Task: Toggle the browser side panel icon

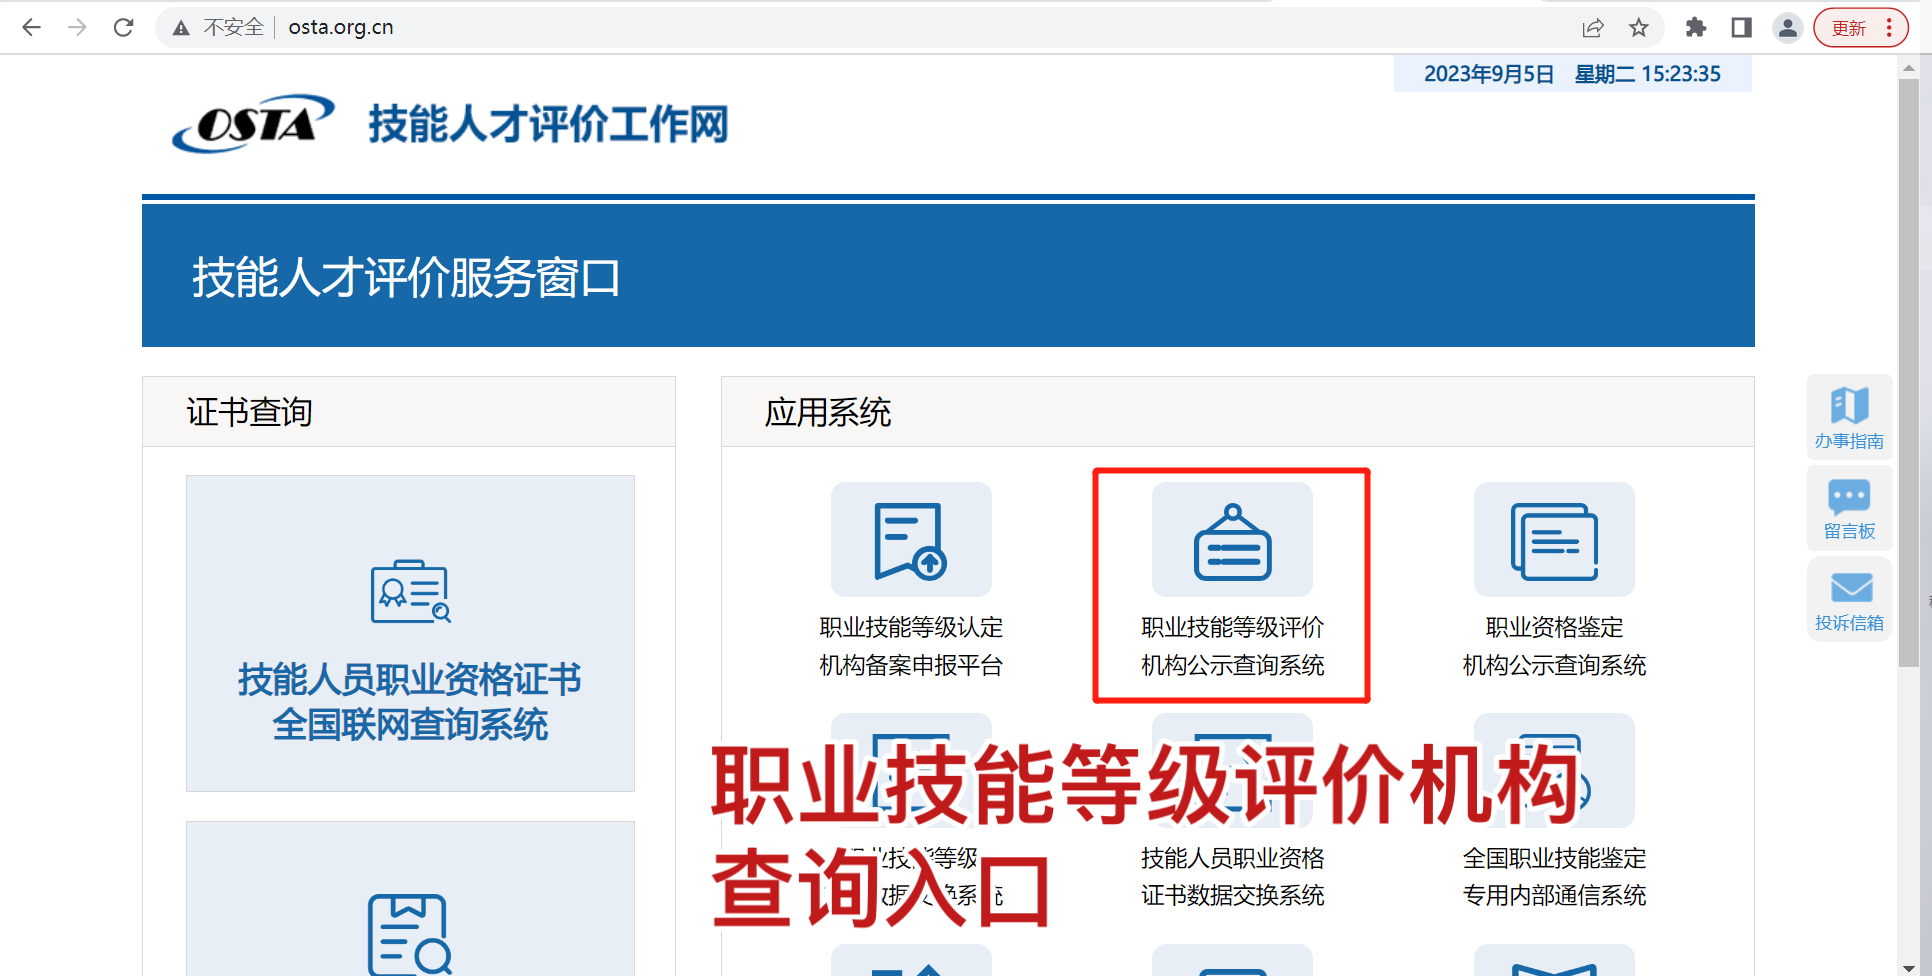Action: coord(1741,28)
